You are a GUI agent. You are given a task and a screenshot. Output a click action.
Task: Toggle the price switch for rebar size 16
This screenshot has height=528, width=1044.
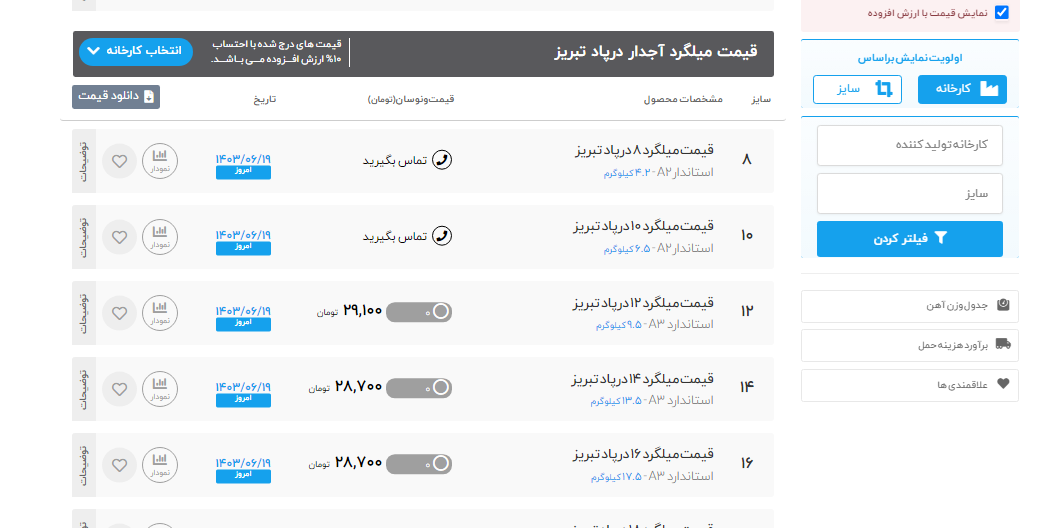pyautogui.click(x=419, y=464)
